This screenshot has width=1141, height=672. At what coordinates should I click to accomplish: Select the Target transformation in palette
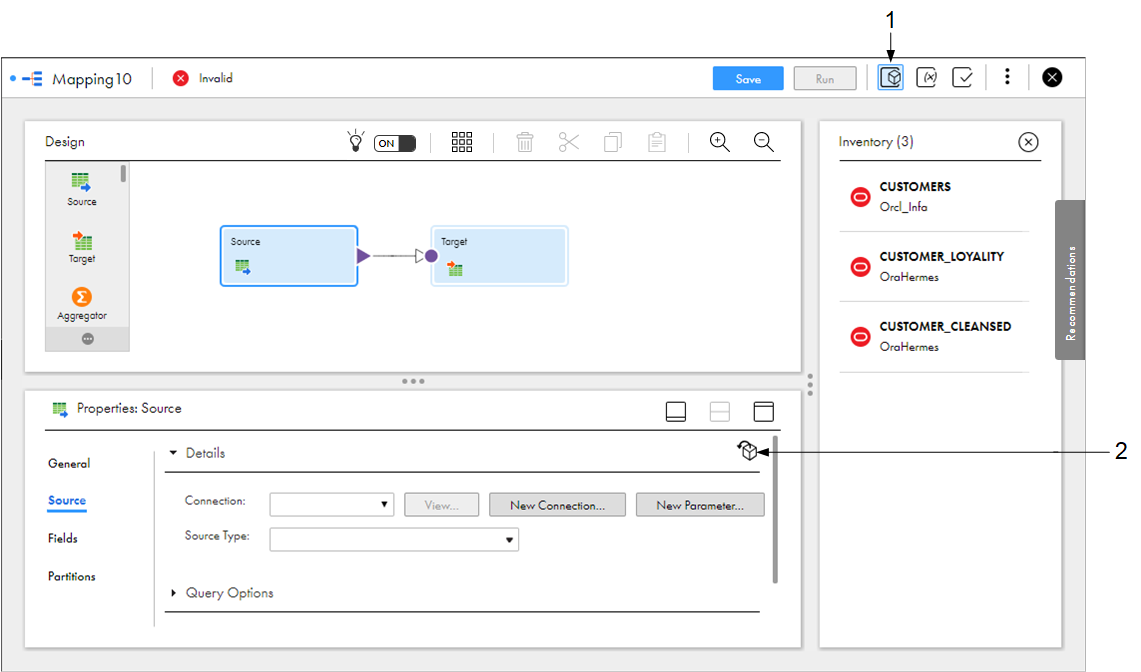coord(82,248)
